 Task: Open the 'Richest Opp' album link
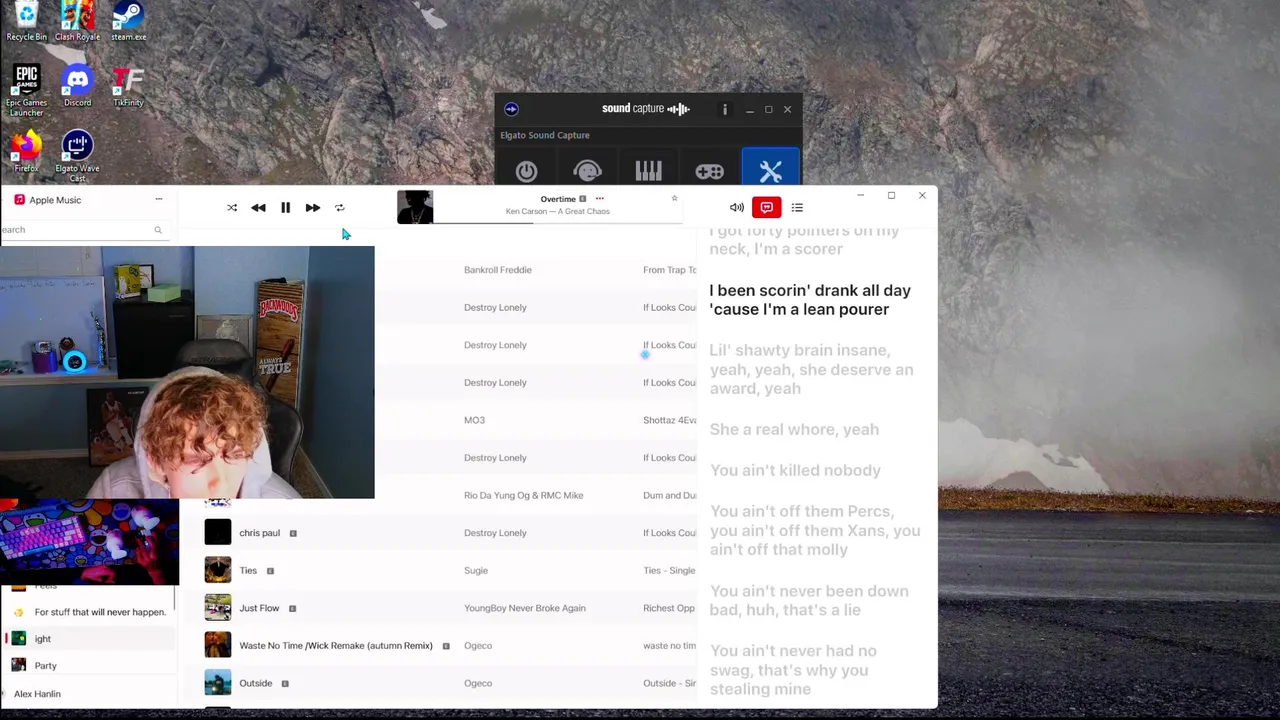click(669, 608)
